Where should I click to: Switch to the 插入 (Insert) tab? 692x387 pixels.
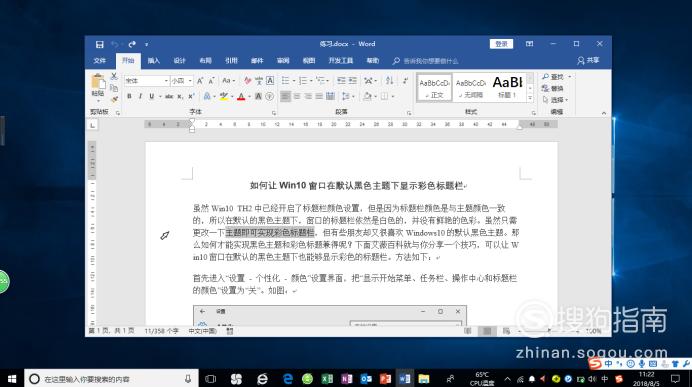point(154,60)
